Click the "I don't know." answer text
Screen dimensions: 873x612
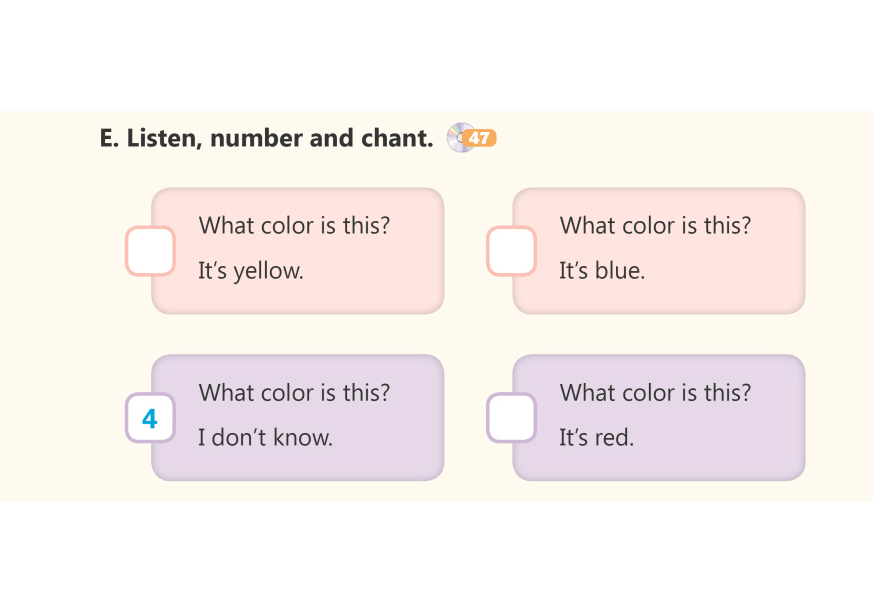click(265, 437)
